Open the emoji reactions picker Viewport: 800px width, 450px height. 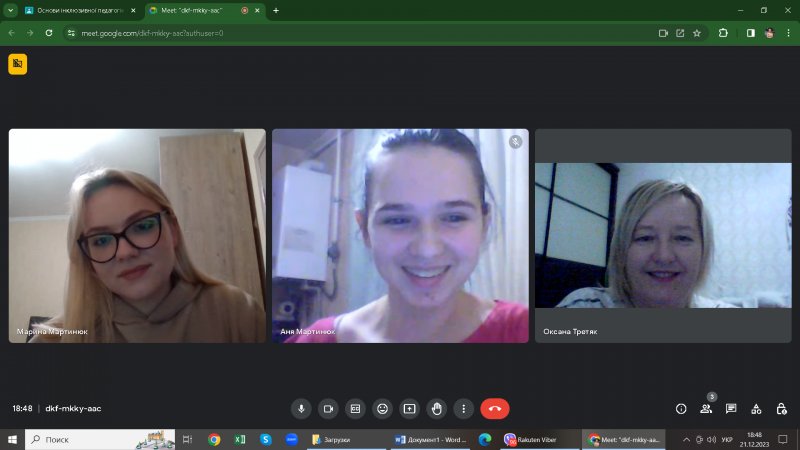382,408
